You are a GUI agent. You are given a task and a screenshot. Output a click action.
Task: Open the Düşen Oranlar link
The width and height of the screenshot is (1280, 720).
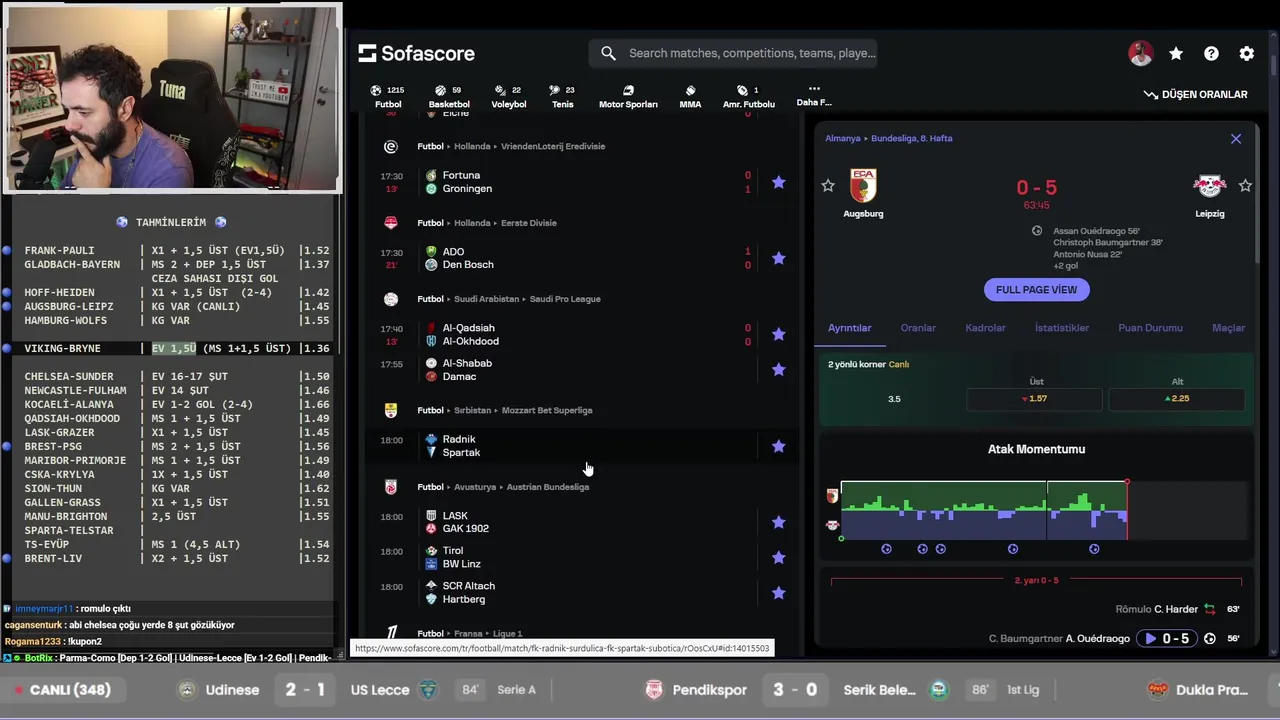point(1196,94)
